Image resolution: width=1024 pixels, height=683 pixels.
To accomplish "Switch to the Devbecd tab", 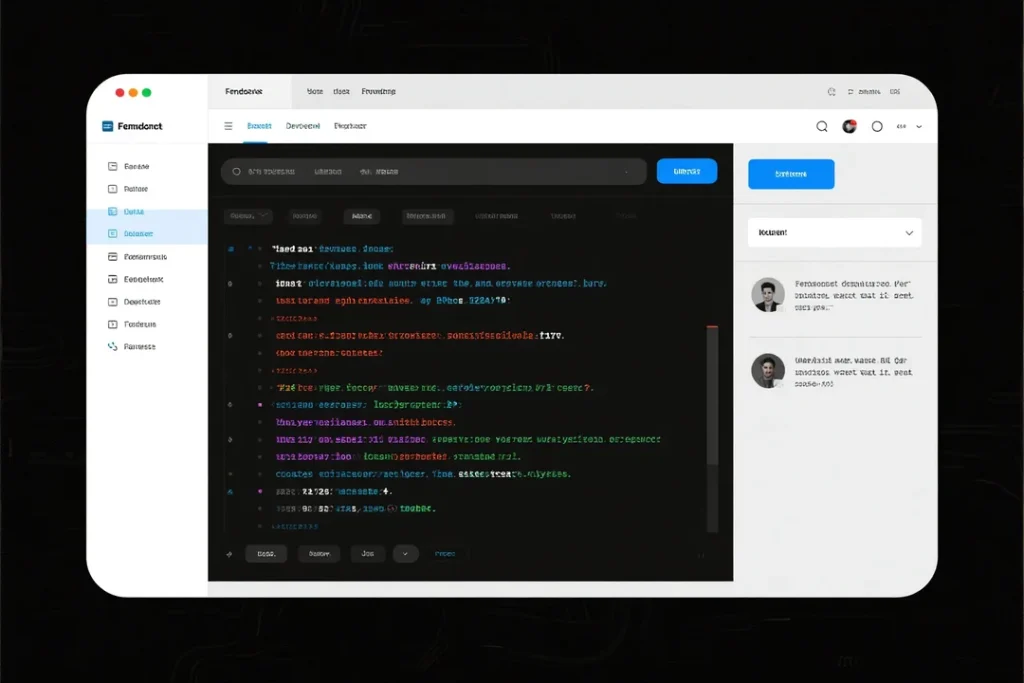I will (x=302, y=126).
